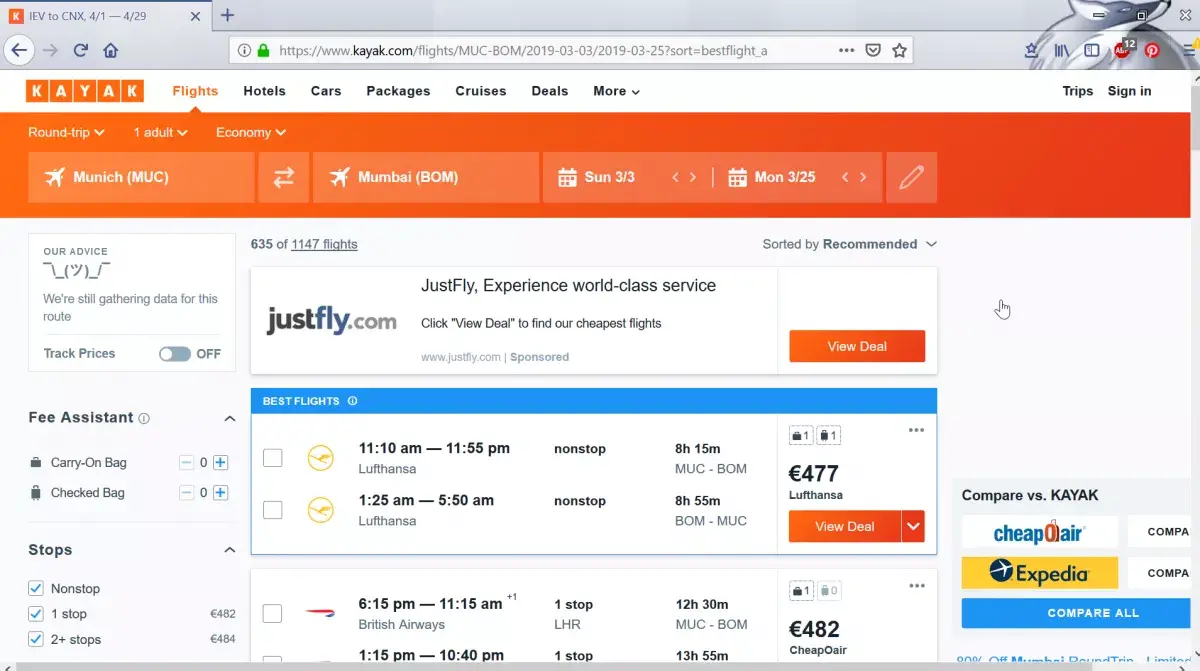The width and height of the screenshot is (1200, 671).
Task: Open a new browser tab
Action: coord(227,15)
